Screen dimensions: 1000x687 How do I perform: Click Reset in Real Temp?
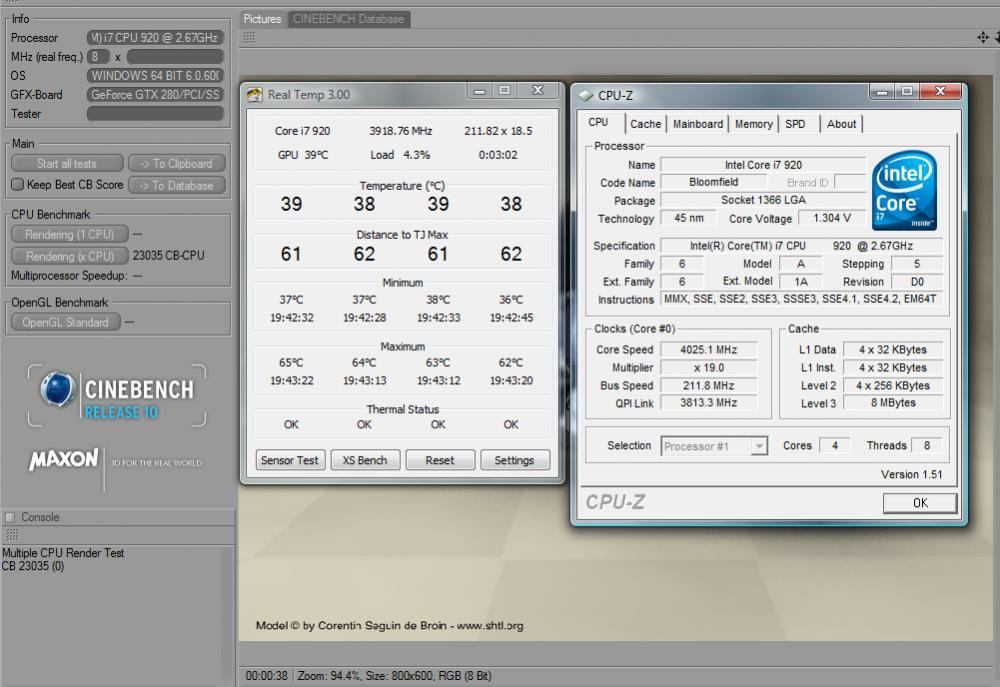[x=440, y=460]
